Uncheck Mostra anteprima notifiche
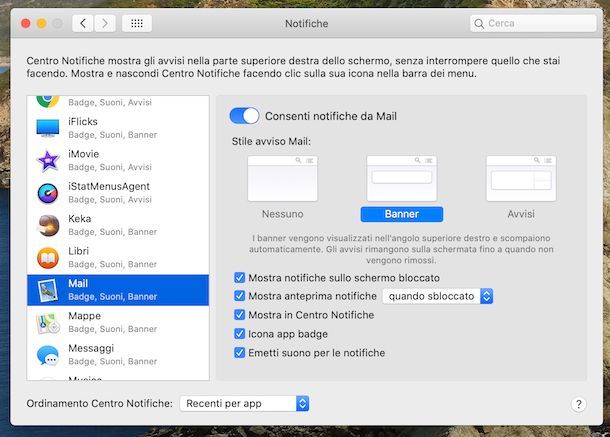This screenshot has height=437, width=610. tap(239, 296)
